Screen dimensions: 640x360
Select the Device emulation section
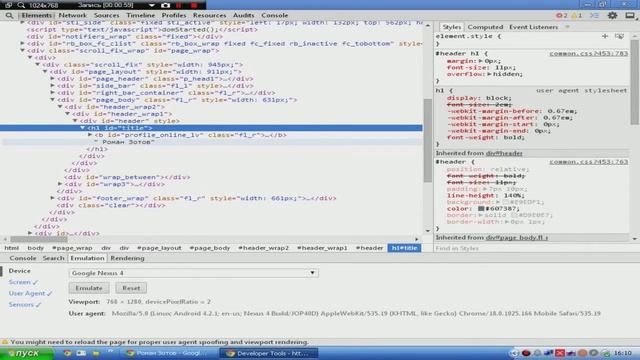pos(20,271)
